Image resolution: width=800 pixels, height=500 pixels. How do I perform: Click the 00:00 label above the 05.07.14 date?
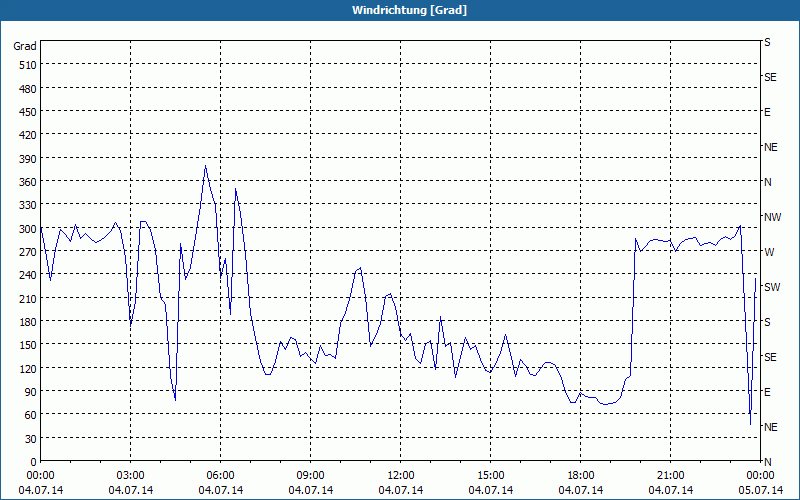[760, 476]
